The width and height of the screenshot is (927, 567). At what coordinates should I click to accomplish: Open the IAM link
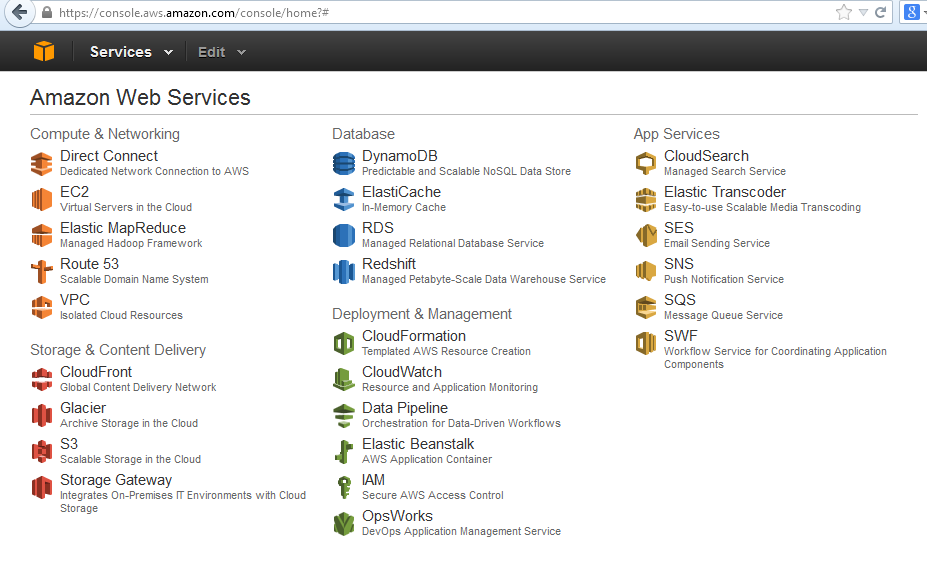(373, 481)
